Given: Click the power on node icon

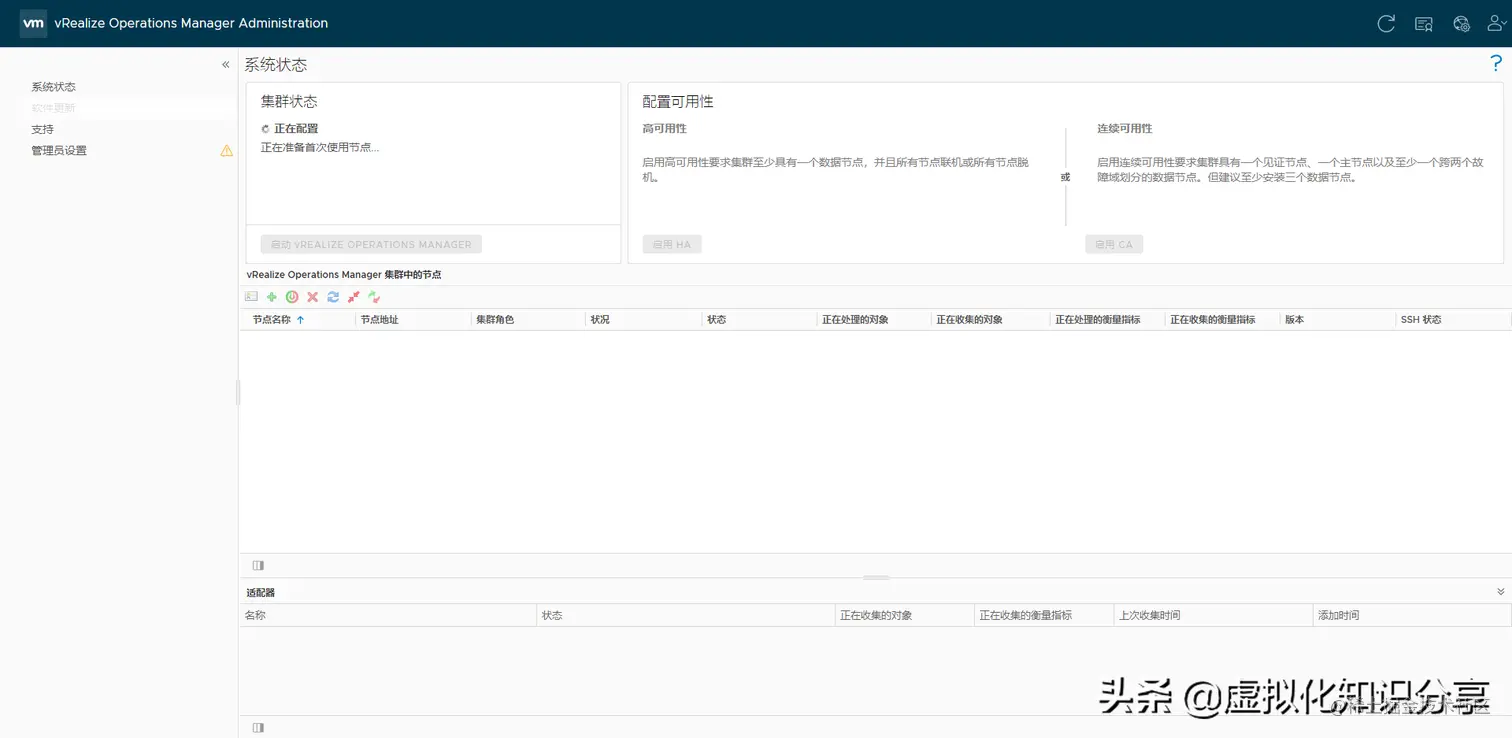Looking at the screenshot, I should click(292, 296).
